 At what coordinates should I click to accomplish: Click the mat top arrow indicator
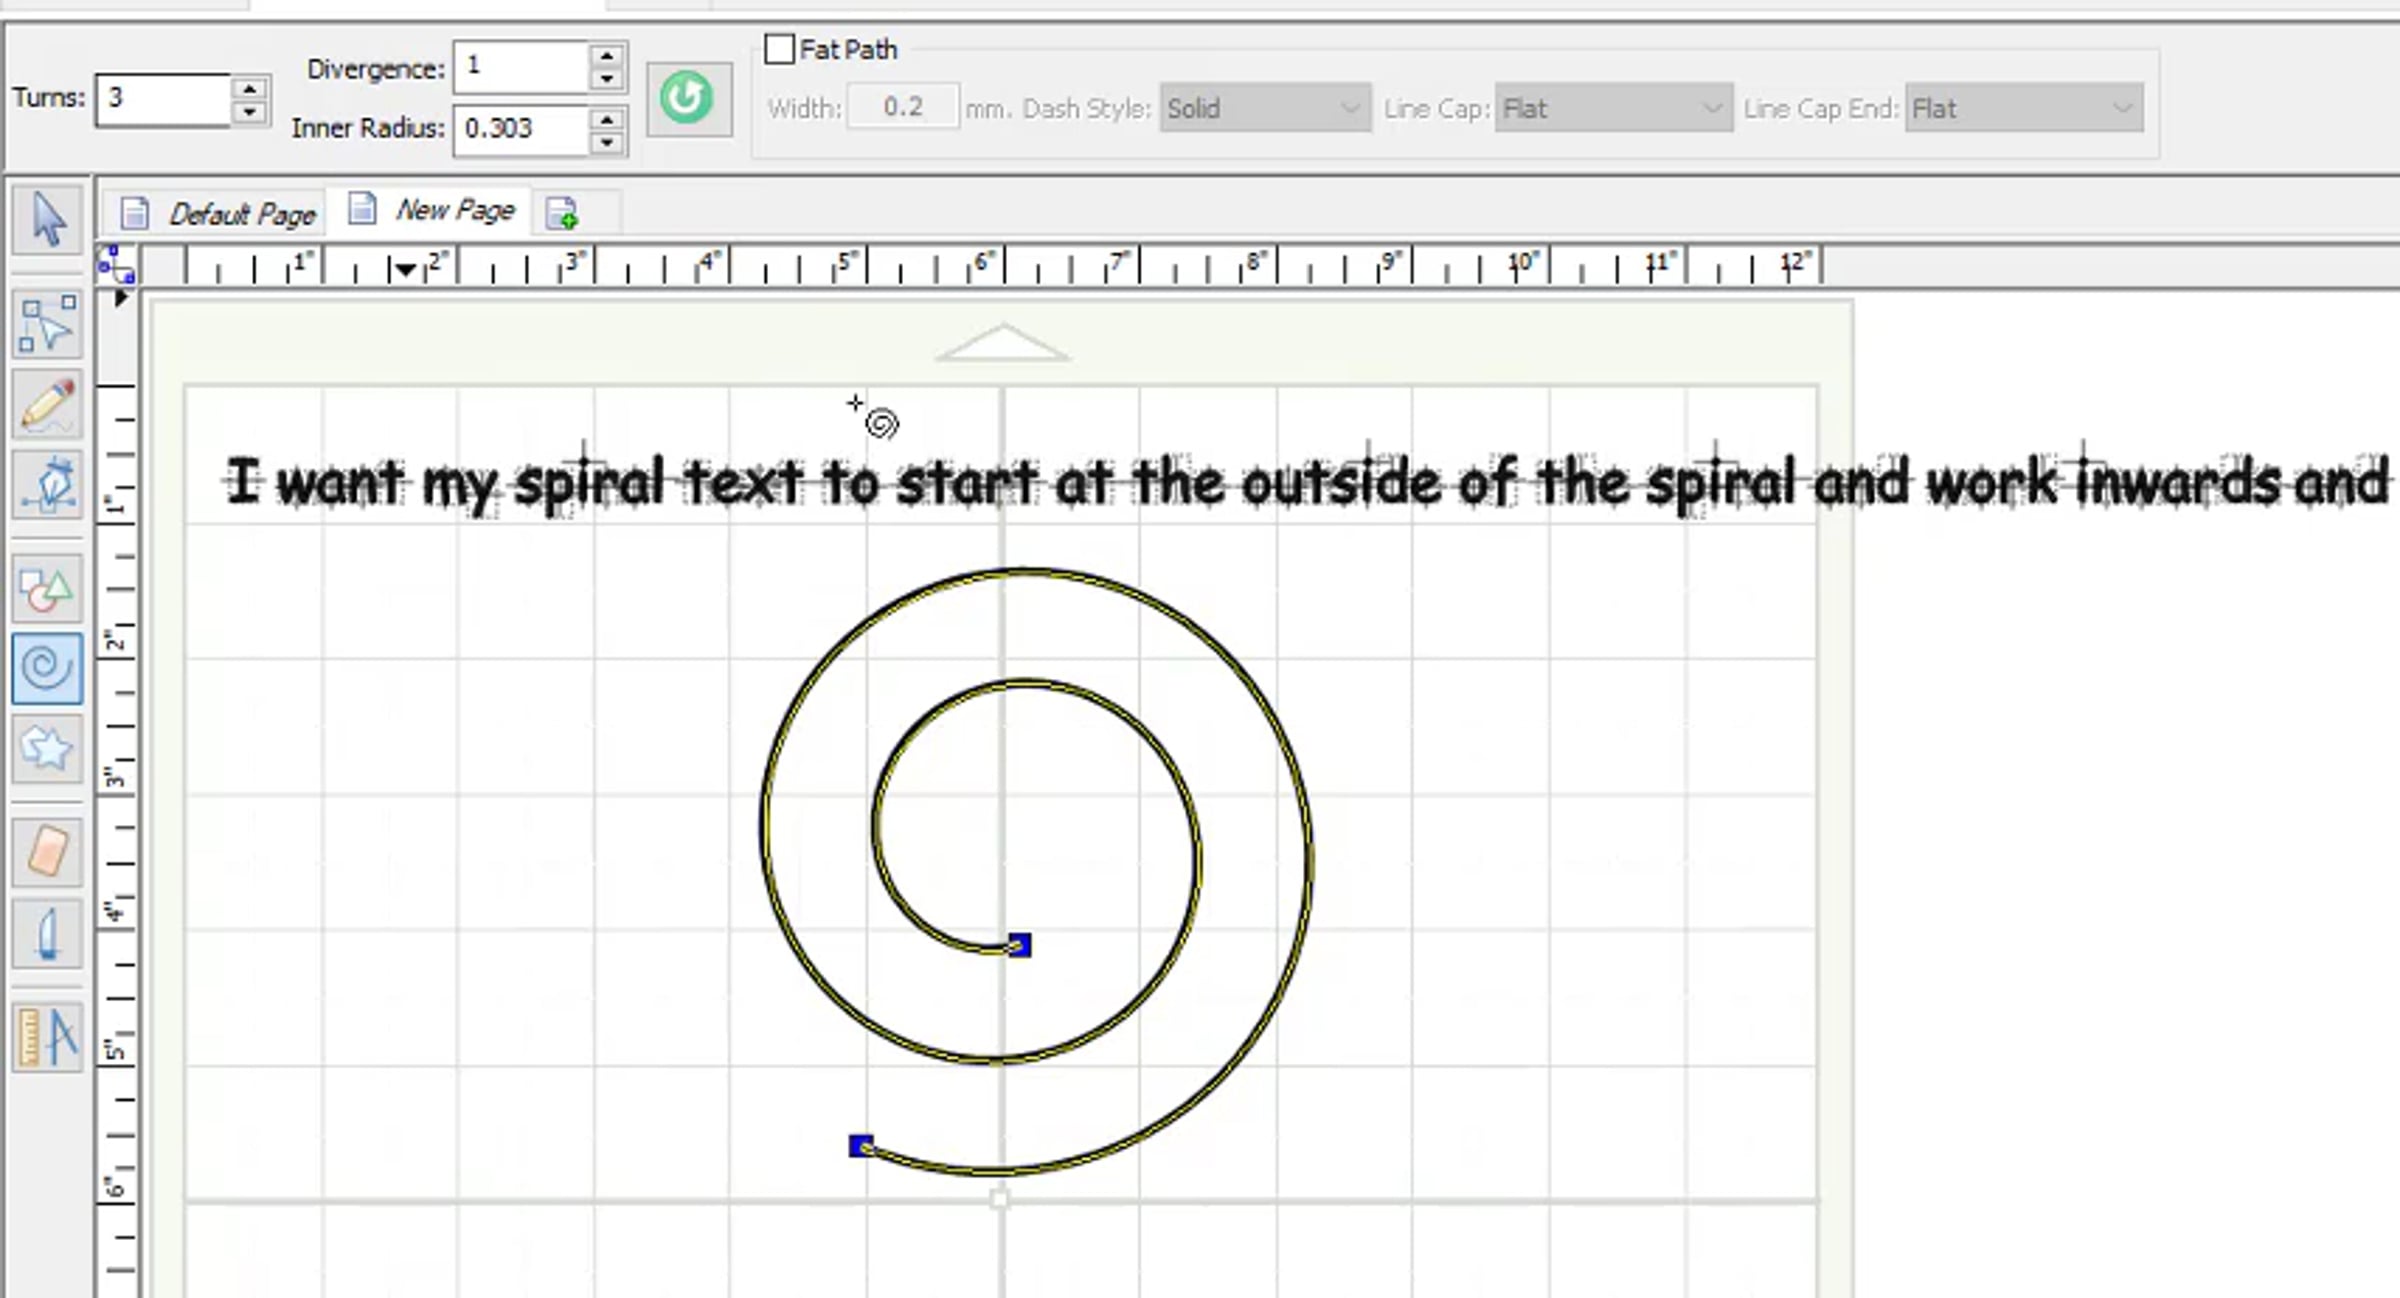pyautogui.click(x=1003, y=342)
